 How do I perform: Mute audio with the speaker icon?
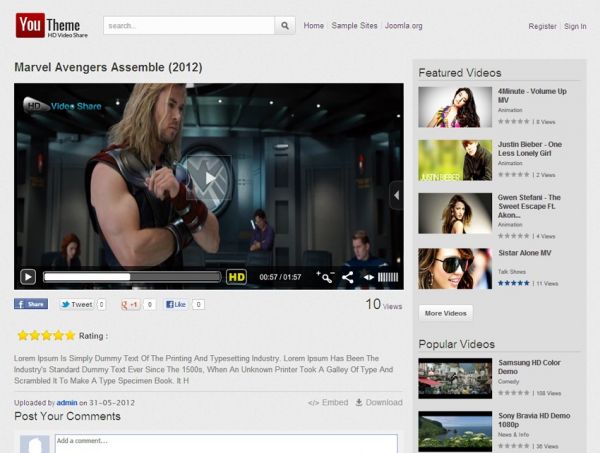pos(368,277)
